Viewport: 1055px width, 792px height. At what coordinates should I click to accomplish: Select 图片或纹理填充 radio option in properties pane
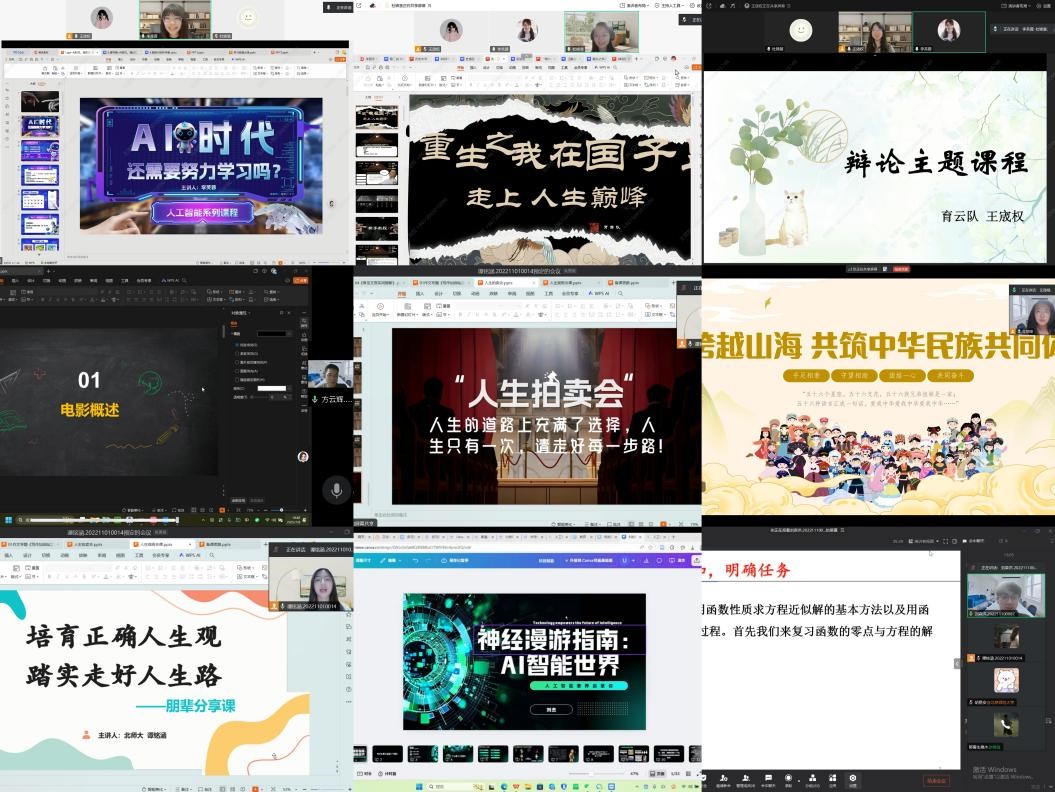(236, 362)
